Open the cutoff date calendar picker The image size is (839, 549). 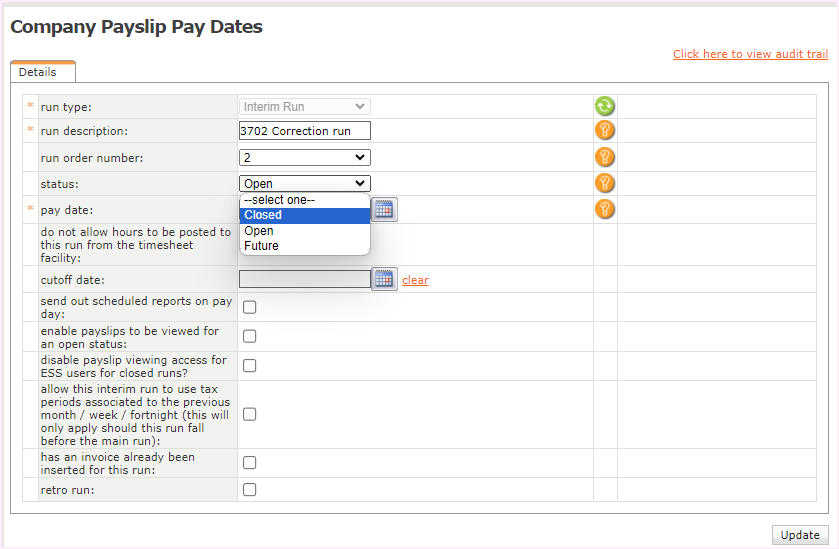[x=384, y=280]
